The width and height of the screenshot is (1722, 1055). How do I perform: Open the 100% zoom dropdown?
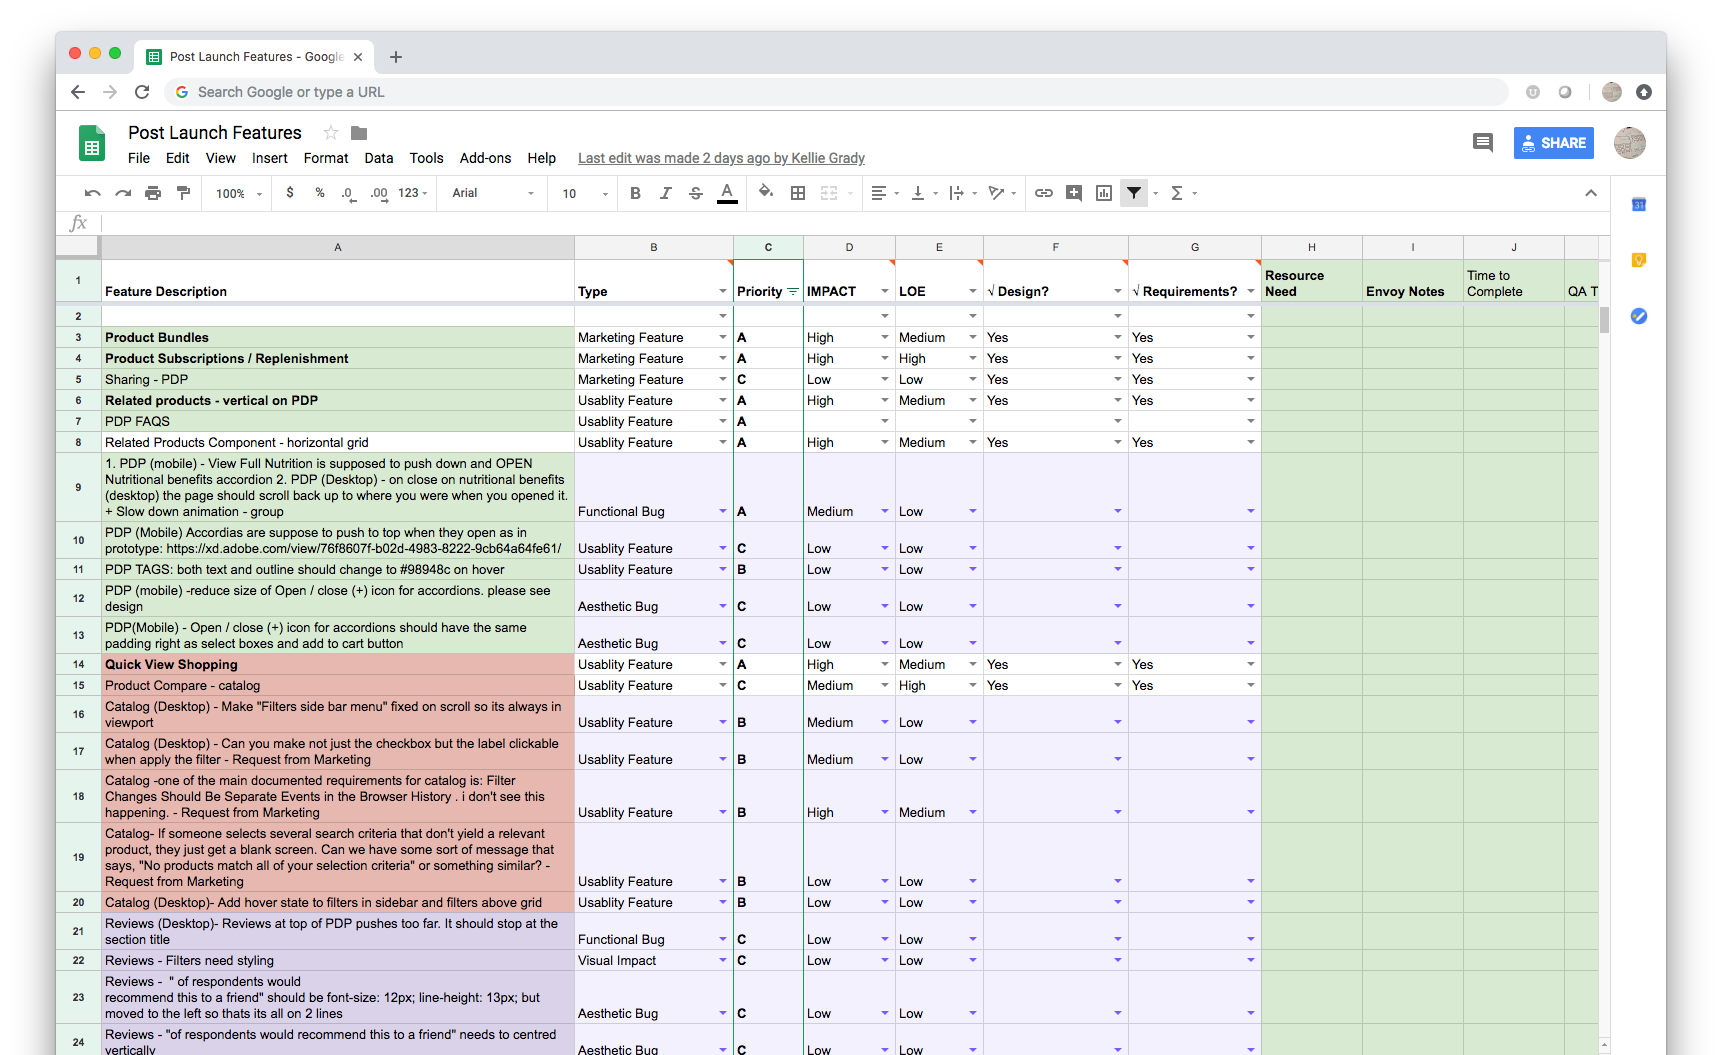[x=239, y=193]
